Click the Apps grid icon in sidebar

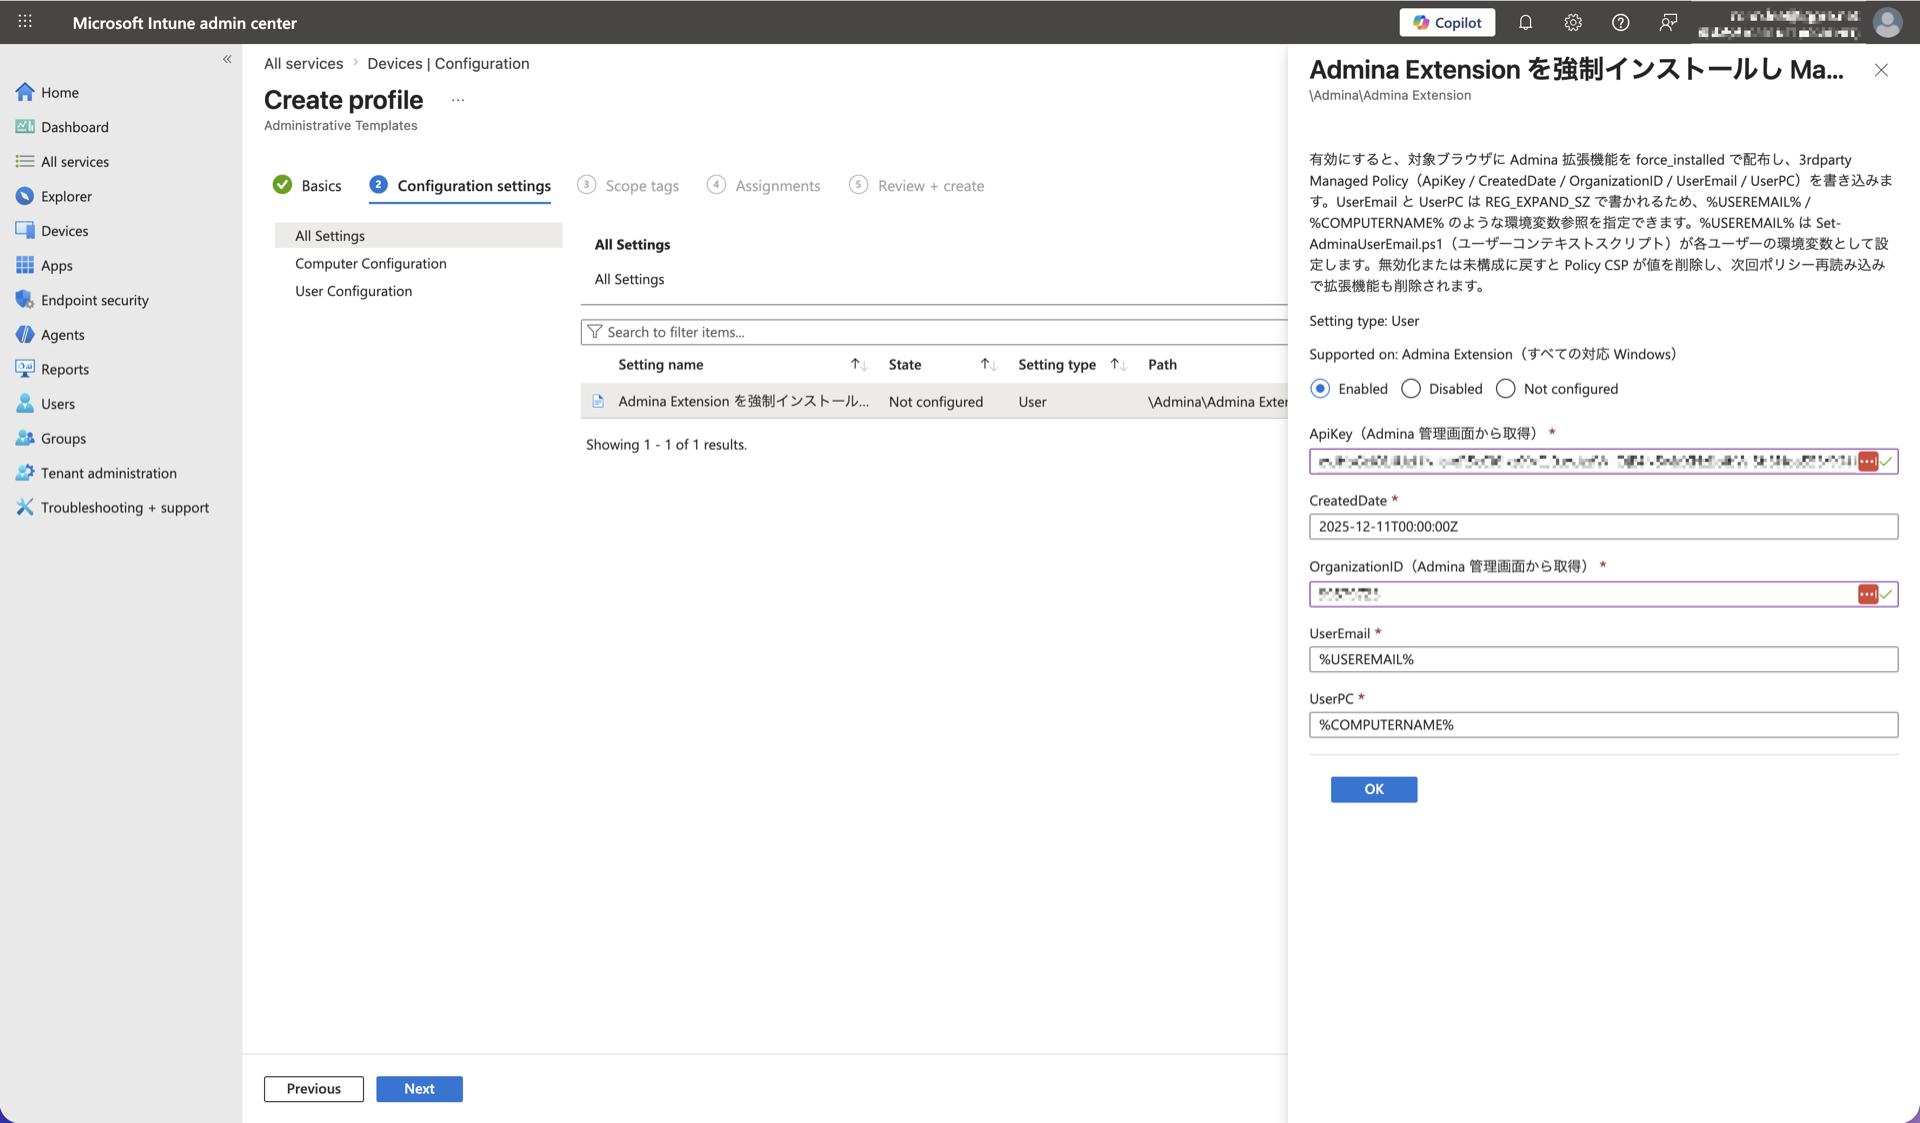pos(25,265)
